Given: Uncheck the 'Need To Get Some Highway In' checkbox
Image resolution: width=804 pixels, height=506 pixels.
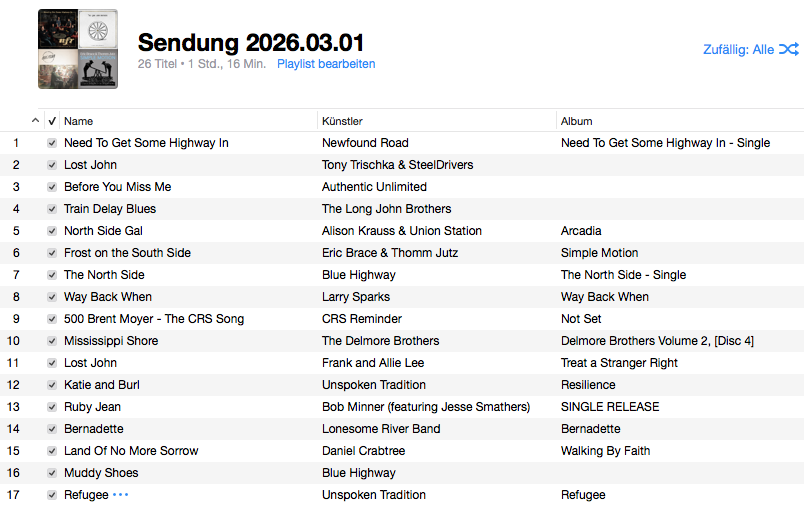Looking at the screenshot, I should [x=52, y=143].
